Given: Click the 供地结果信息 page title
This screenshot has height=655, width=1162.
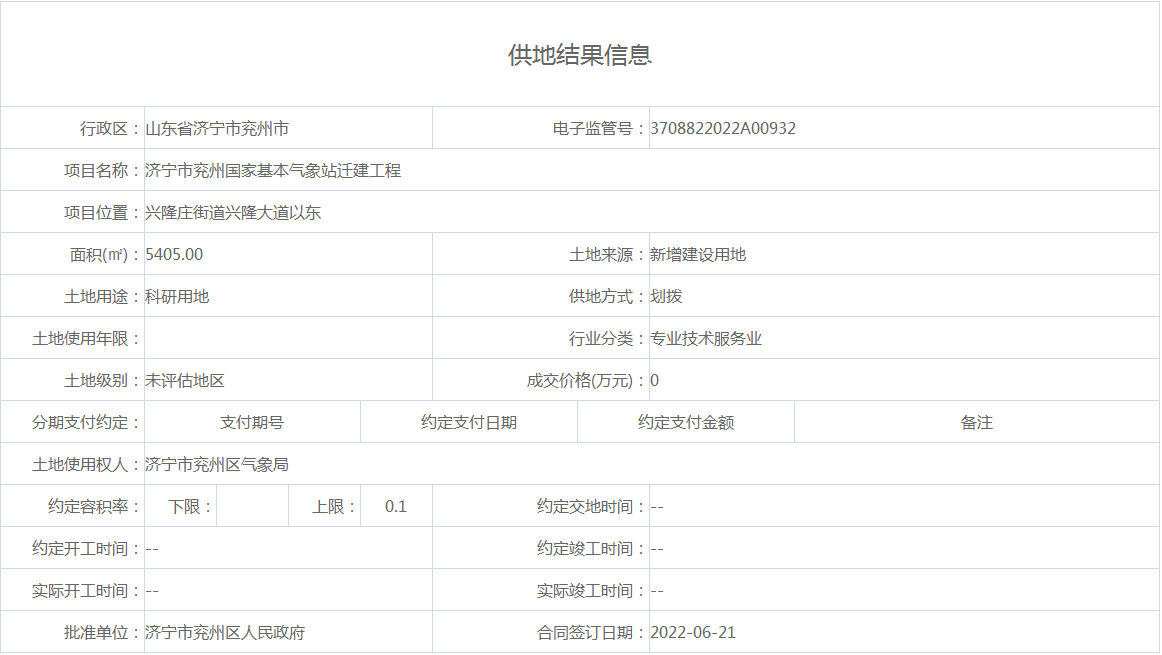Looking at the screenshot, I should pyautogui.click(x=580, y=55).
